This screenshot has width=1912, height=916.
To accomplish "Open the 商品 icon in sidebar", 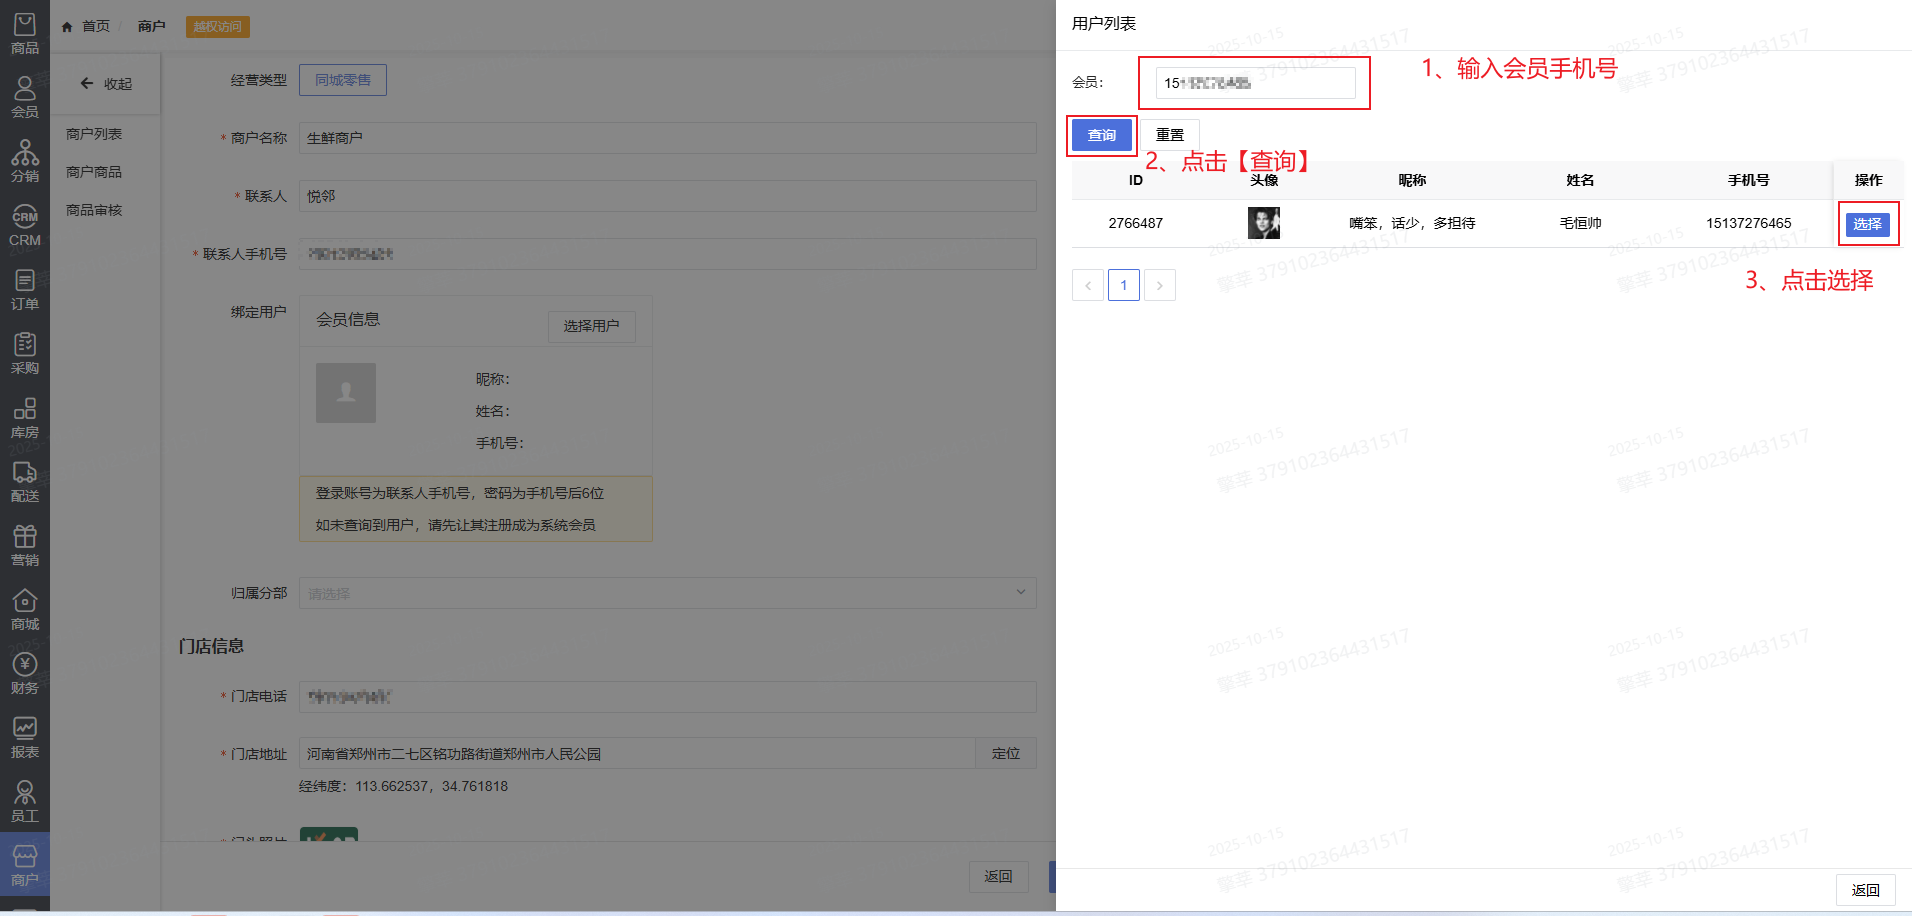I will (25, 33).
